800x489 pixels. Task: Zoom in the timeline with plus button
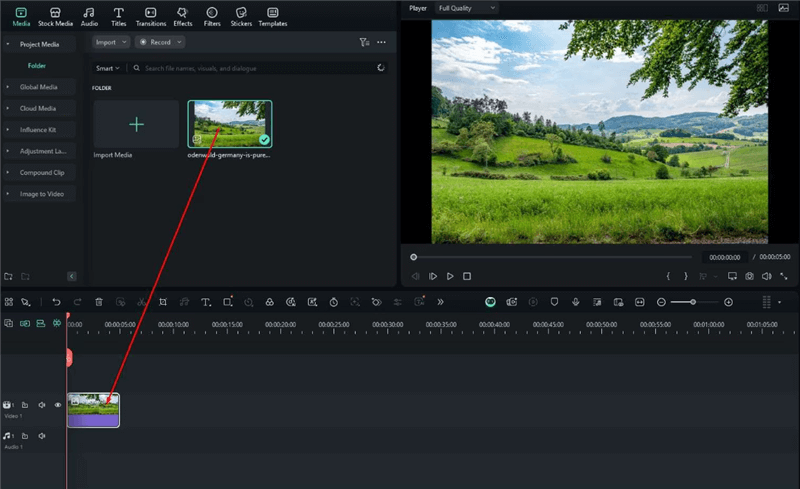(729, 302)
